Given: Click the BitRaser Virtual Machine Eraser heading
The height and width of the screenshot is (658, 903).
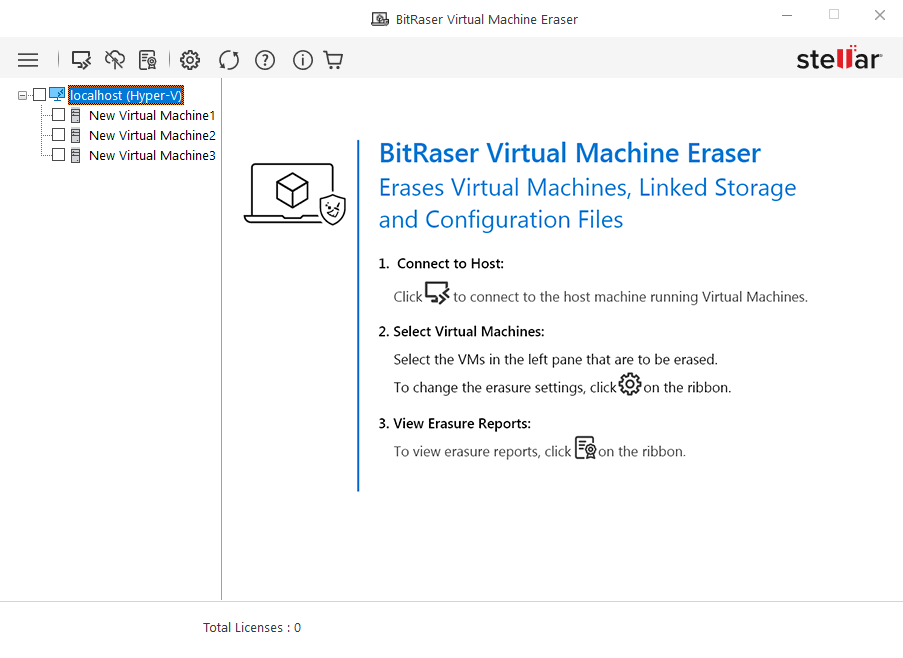Looking at the screenshot, I should click(570, 153).
